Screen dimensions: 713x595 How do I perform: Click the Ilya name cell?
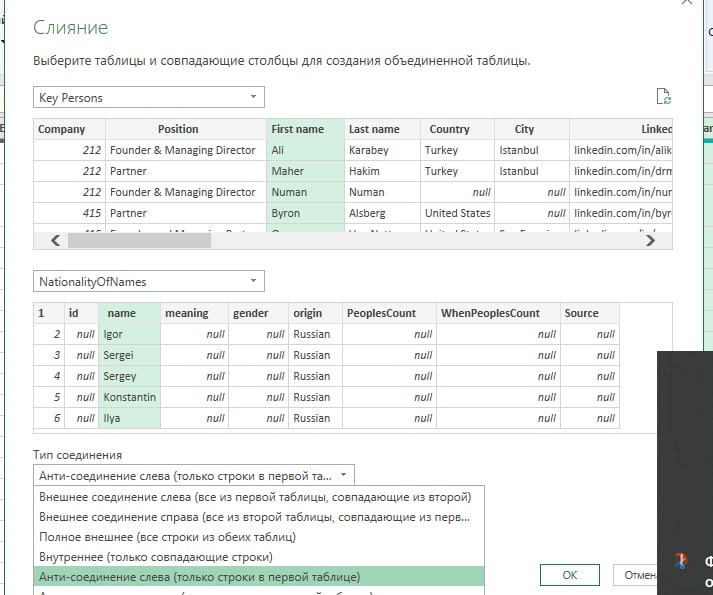130,418
